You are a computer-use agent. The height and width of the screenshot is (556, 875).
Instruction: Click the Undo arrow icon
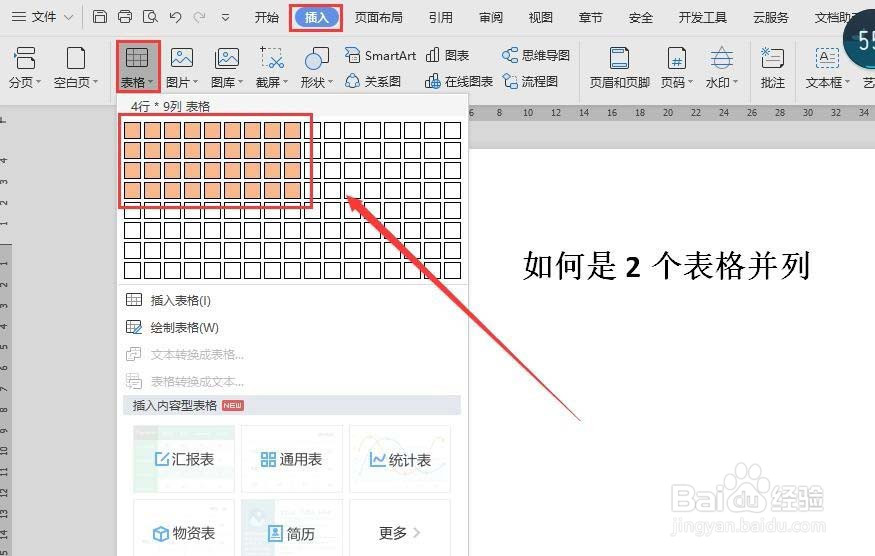pyautogui.click(x=175, y=17)
